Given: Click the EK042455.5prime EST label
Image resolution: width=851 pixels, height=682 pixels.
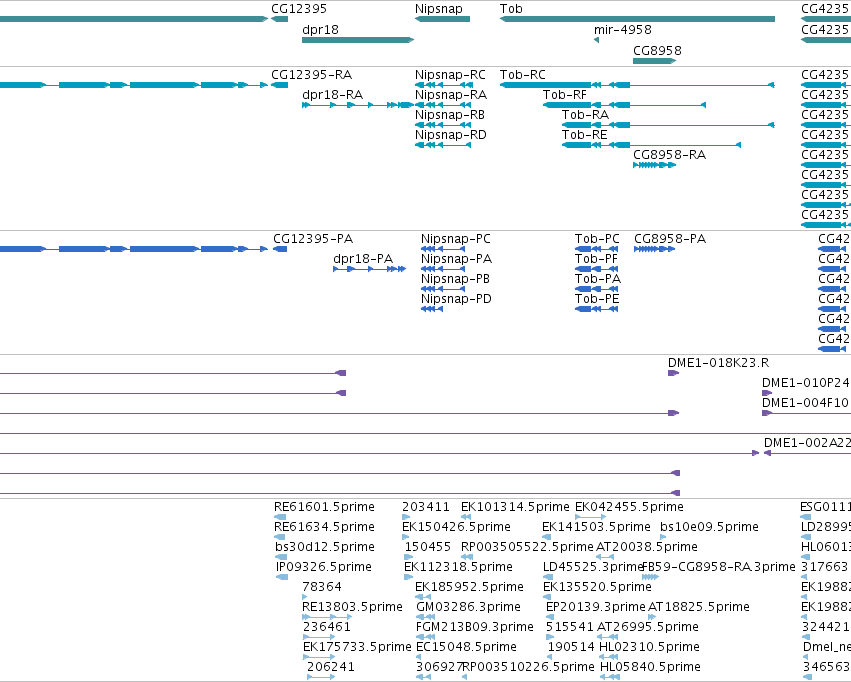Looking at the screenshot, I should (x=629, y=507).
